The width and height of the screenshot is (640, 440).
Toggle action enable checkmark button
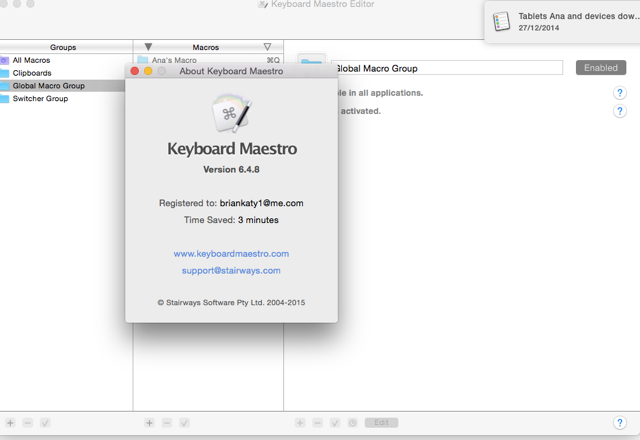335,423
